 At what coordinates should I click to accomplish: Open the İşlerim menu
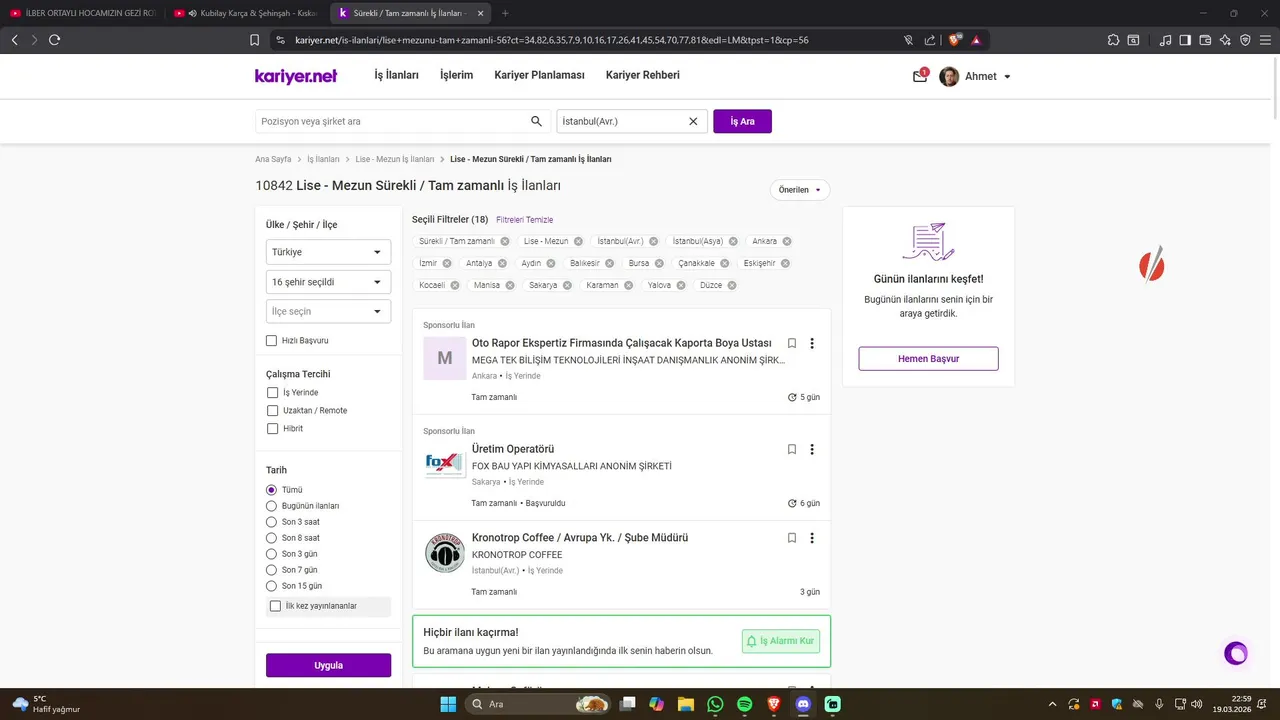click(x=456, y=75)
